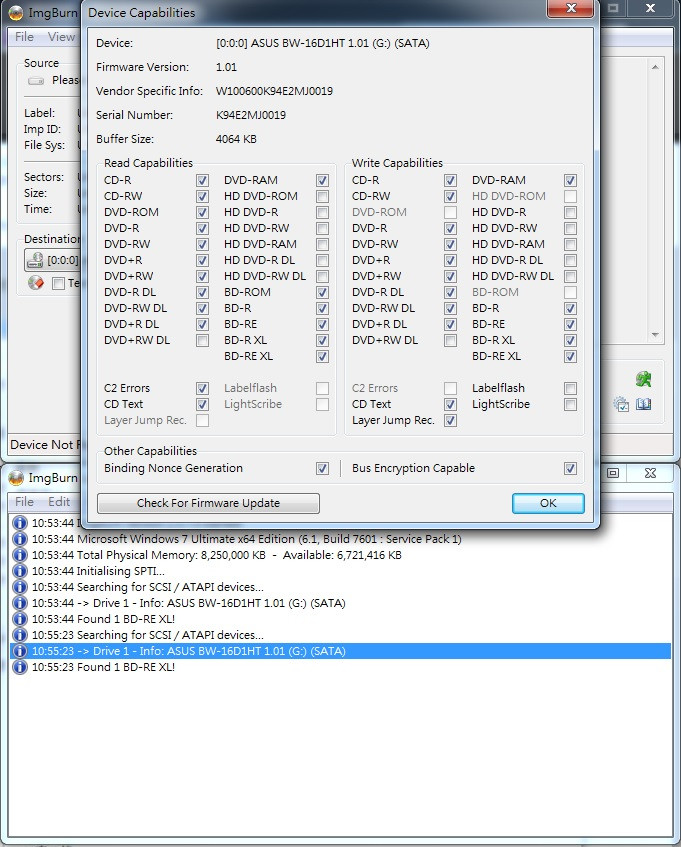Viewport: 681px width, 847px height.
Task: Toggle Write Capabilities Layer Jump Rec. checkbox
Action: [450, 420]
